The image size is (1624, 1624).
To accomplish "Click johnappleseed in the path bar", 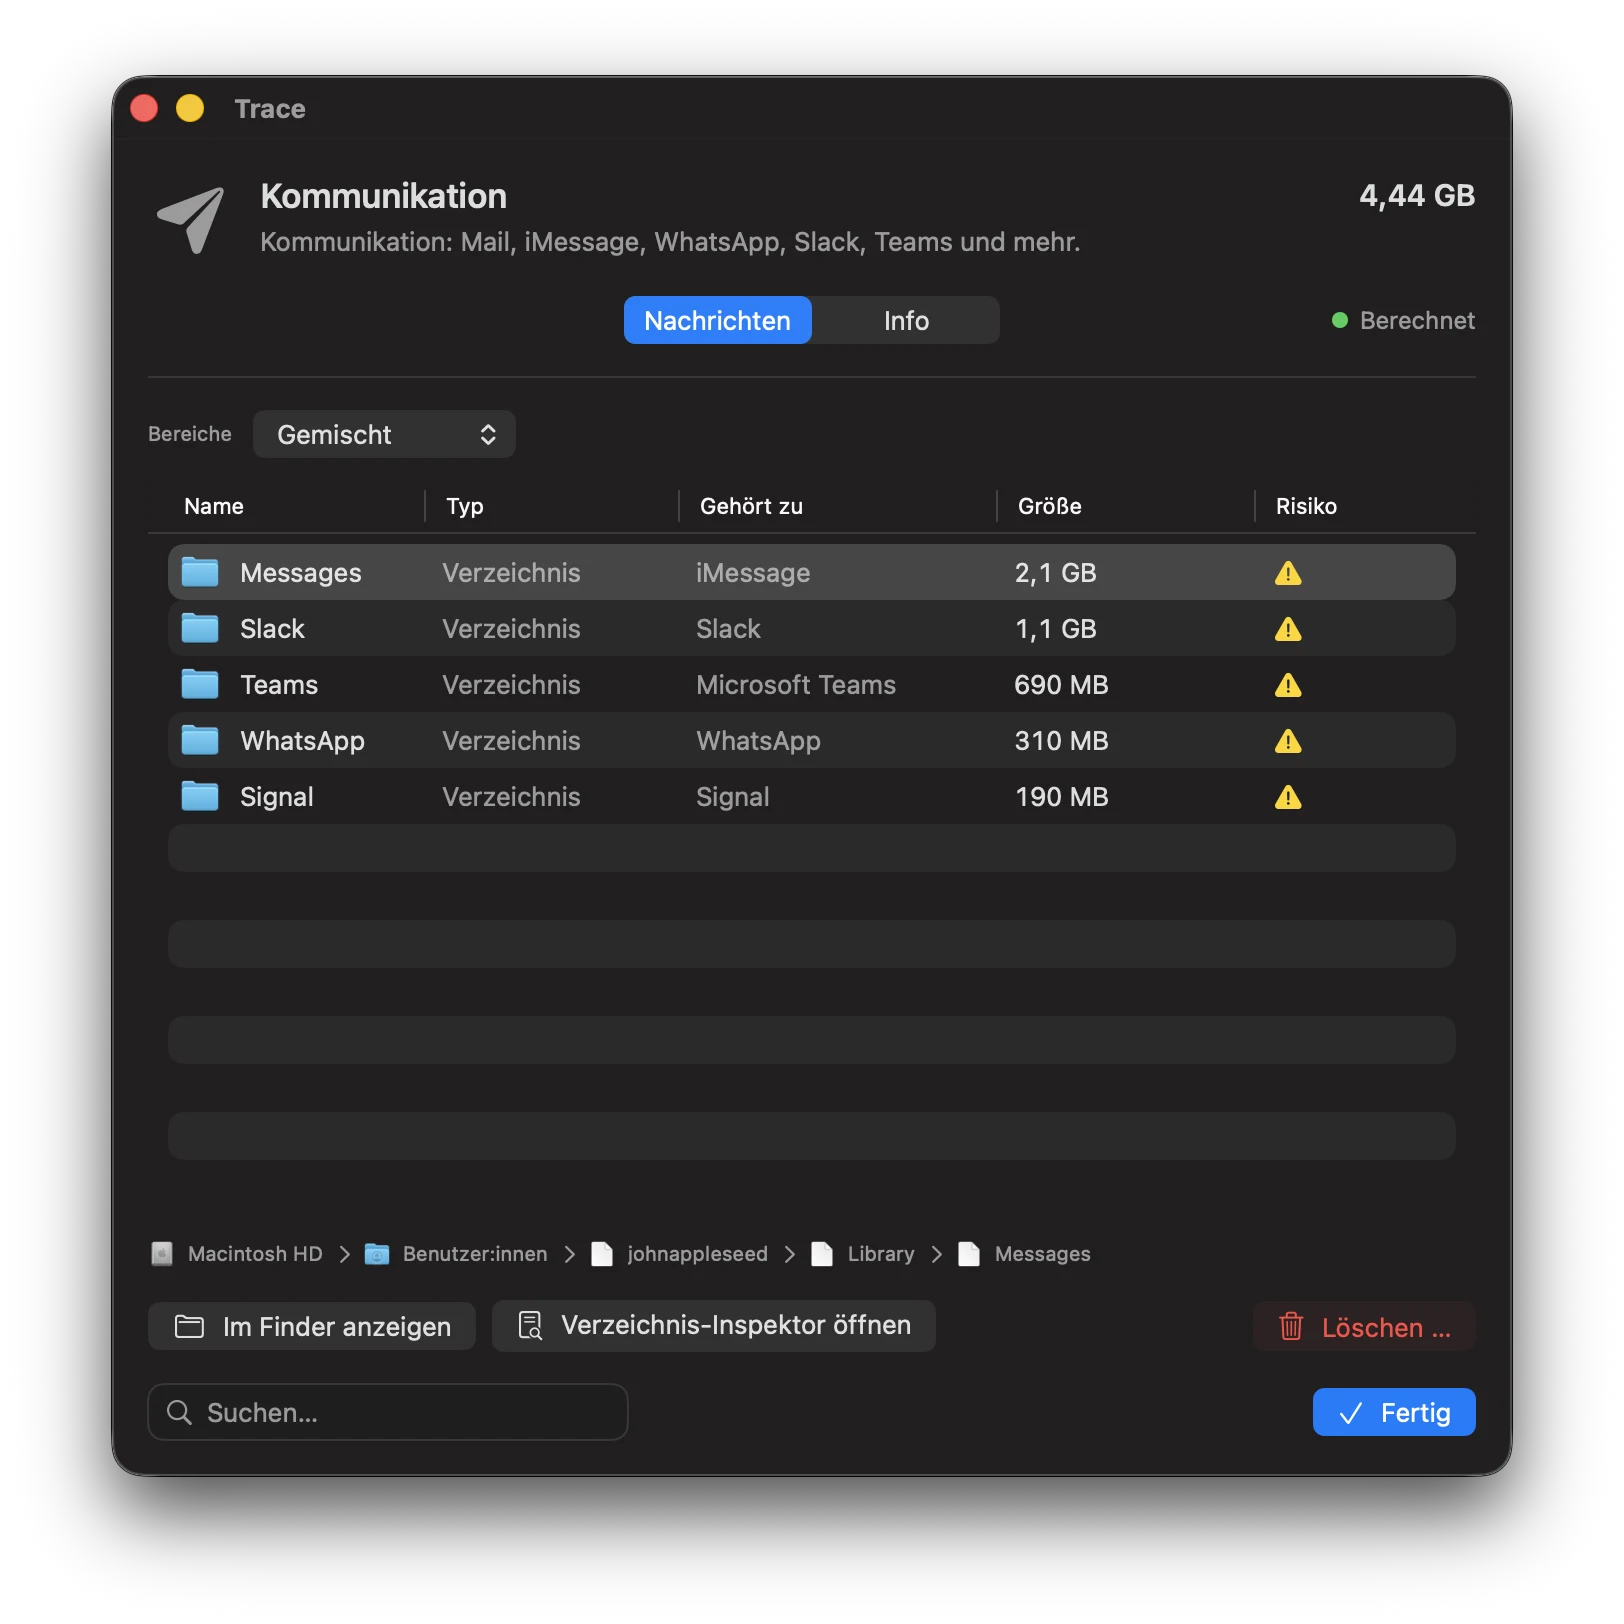I will (698, 1254).
